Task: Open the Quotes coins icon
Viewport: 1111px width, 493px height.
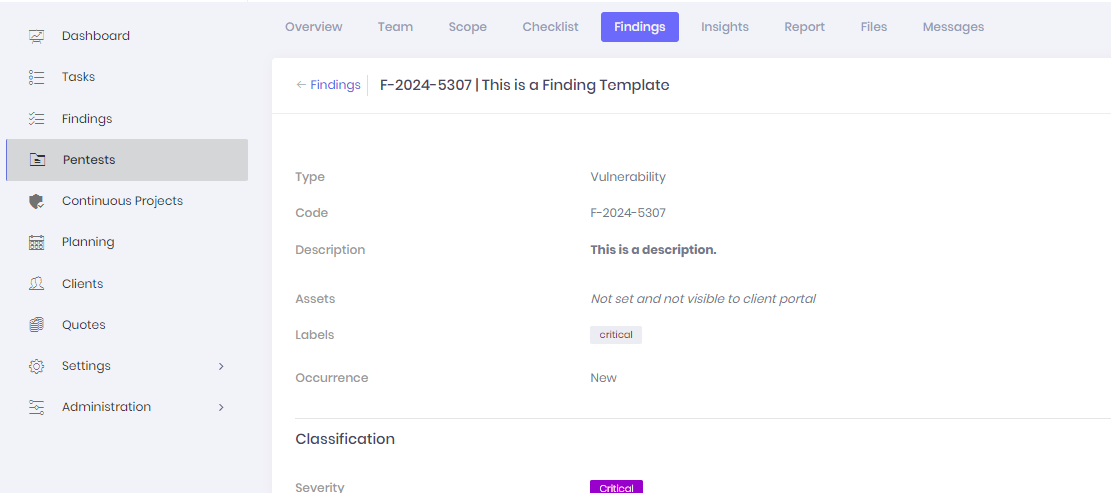Action: pos(37,324)
